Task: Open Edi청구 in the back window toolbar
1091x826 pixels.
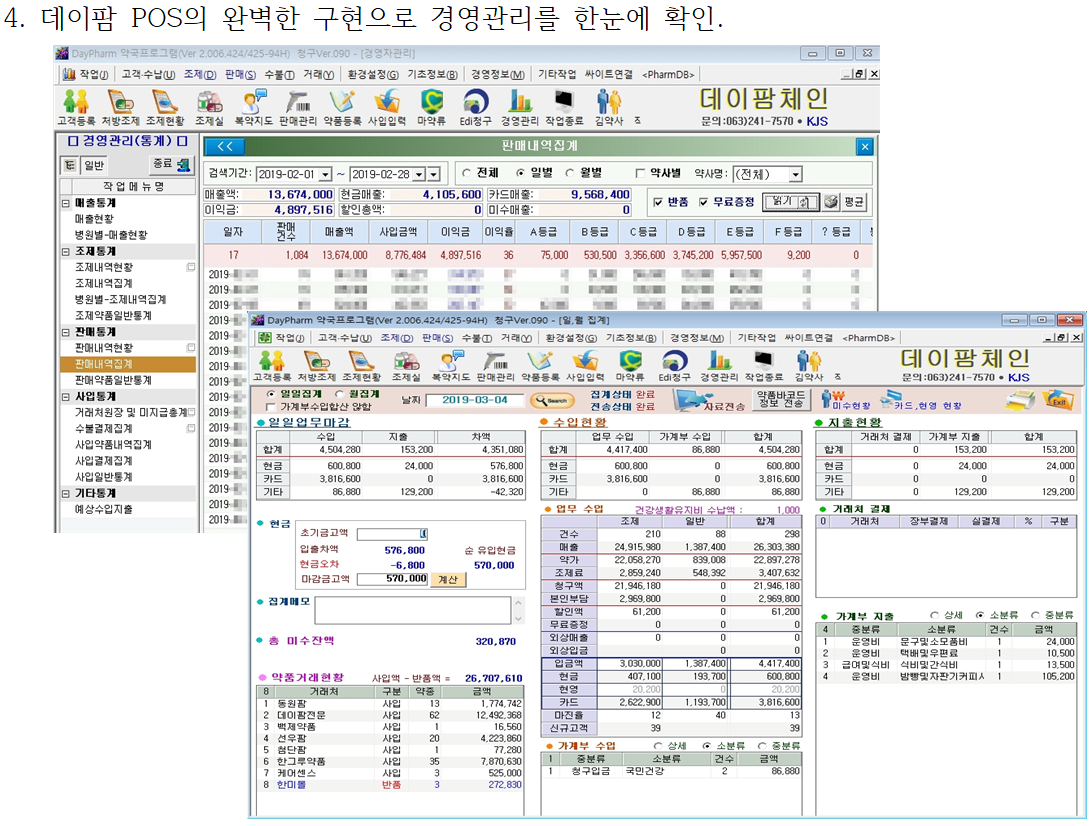Action: click(475, 108)
